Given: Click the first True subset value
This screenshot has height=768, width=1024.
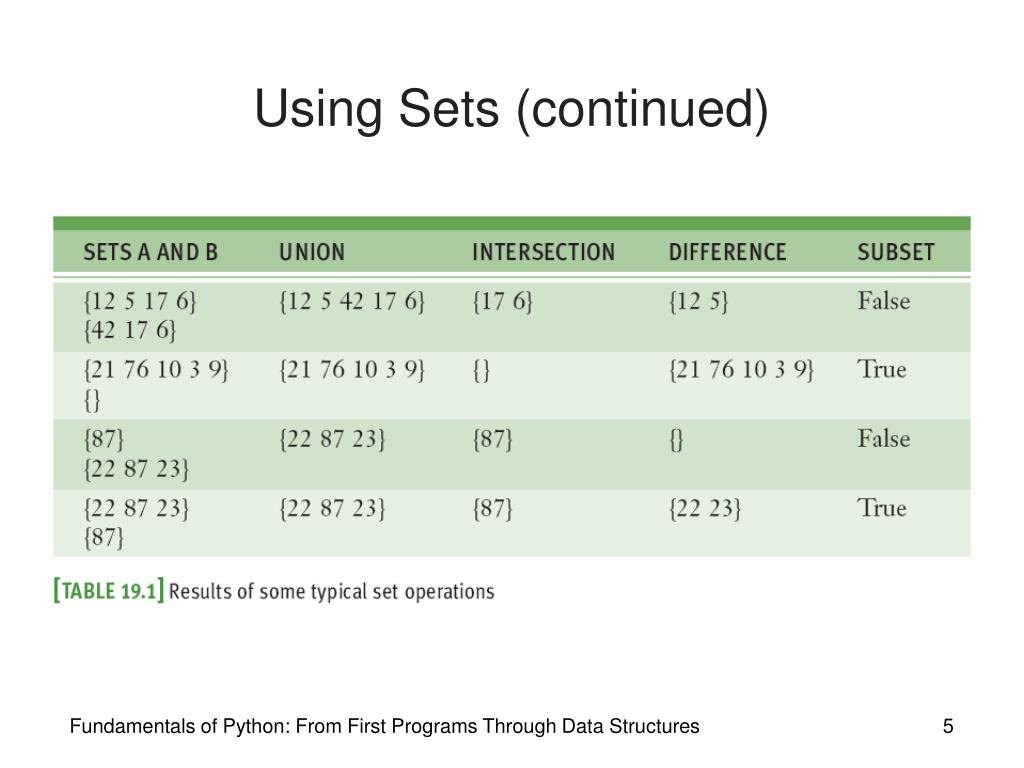Looking at the screenshot, I should click(882, 370).
